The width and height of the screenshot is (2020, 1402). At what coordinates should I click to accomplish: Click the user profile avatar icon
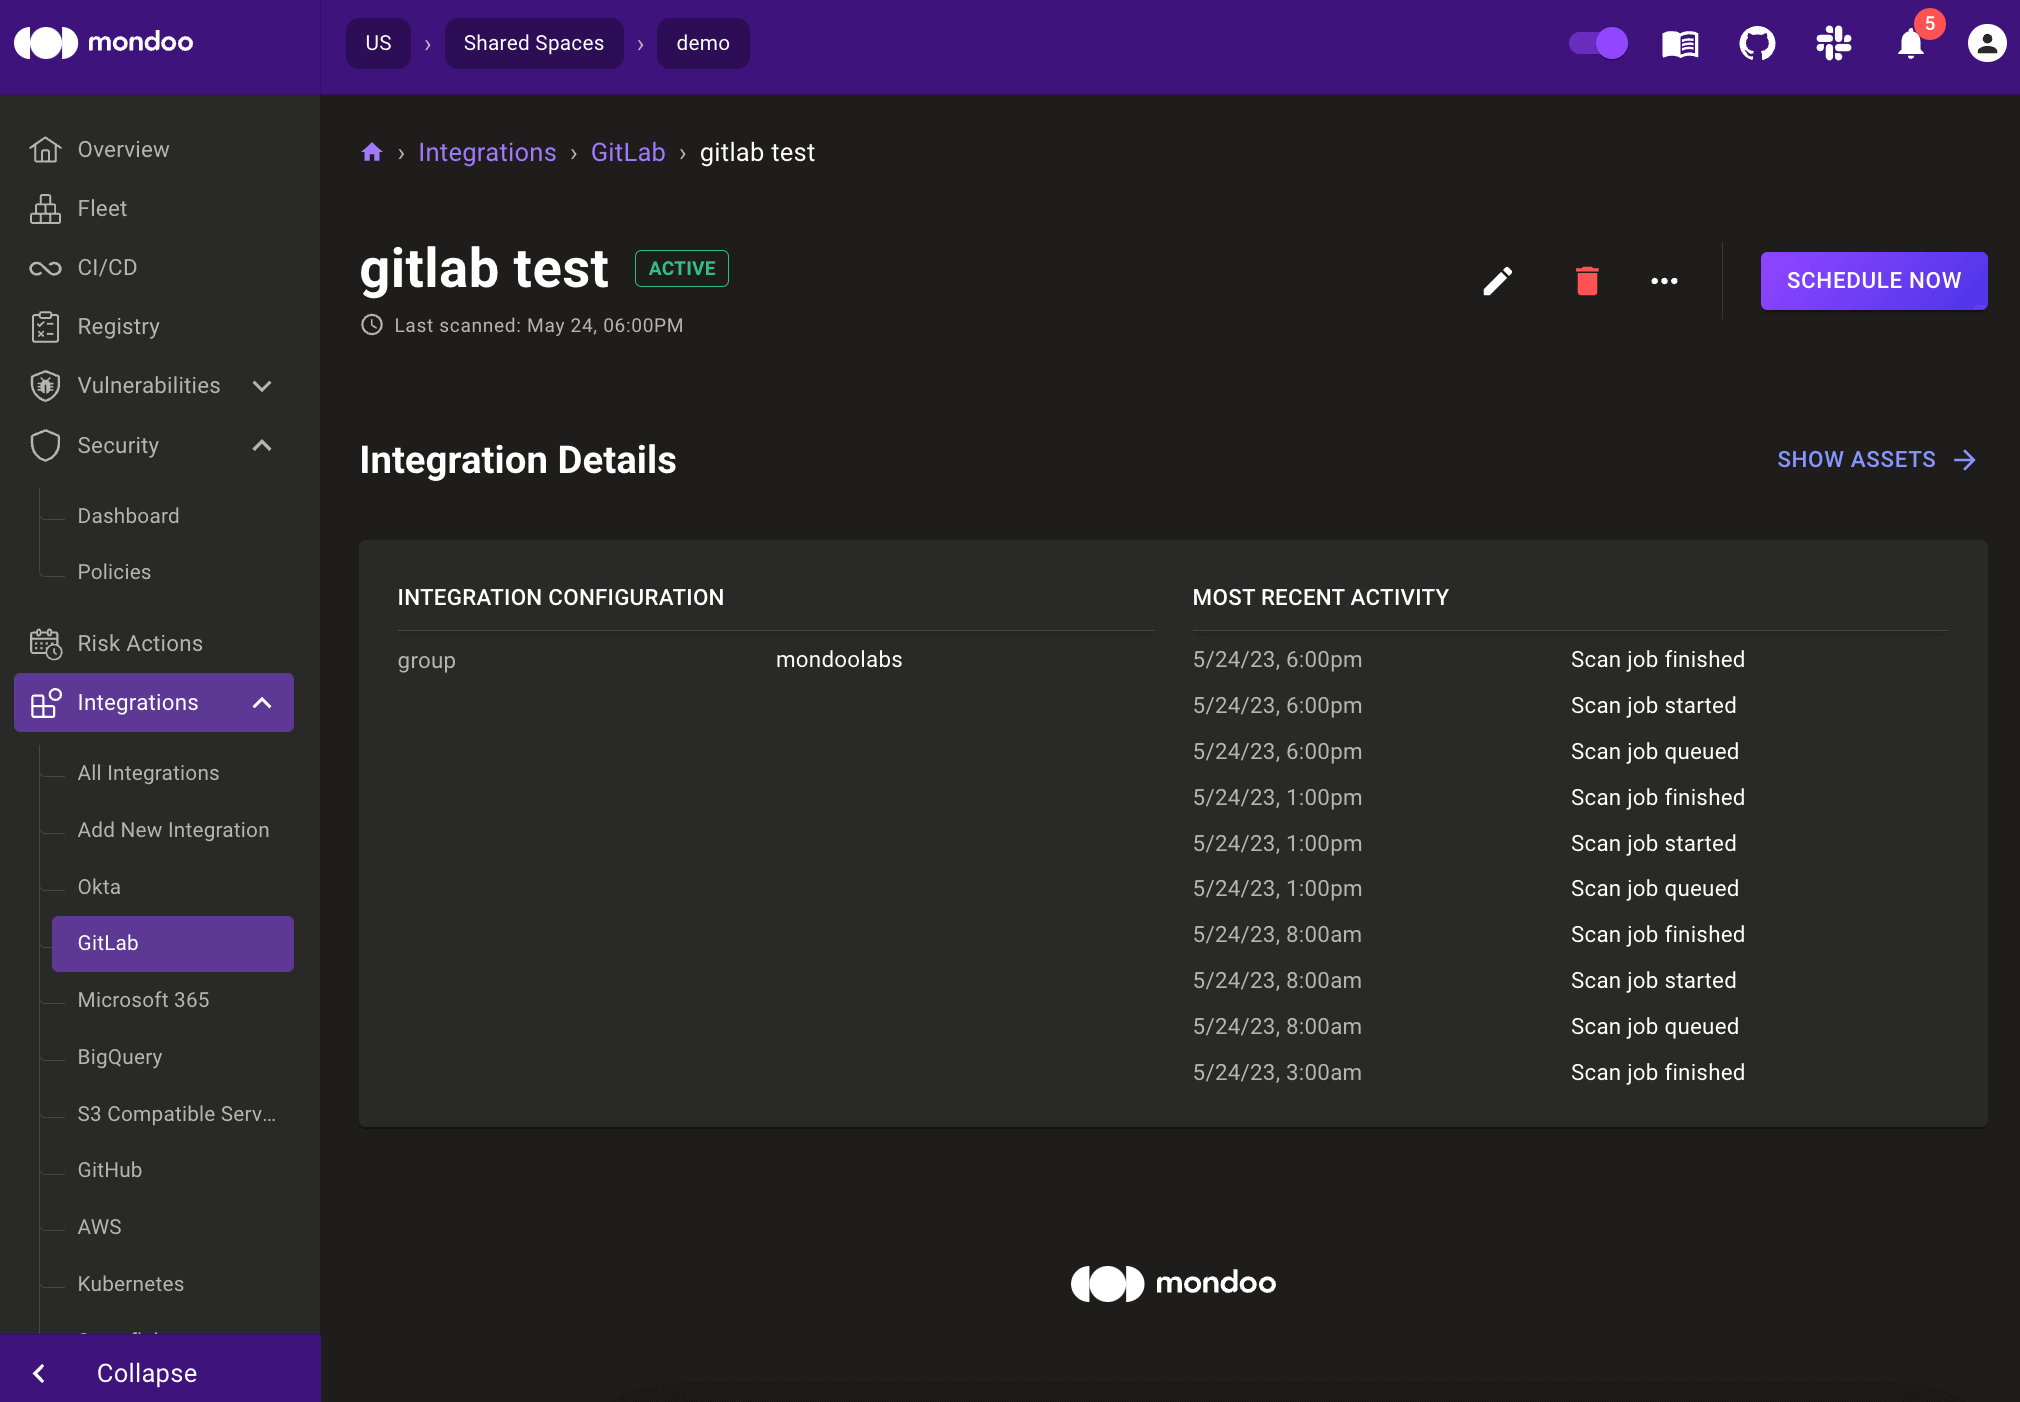coord(1986,43)
